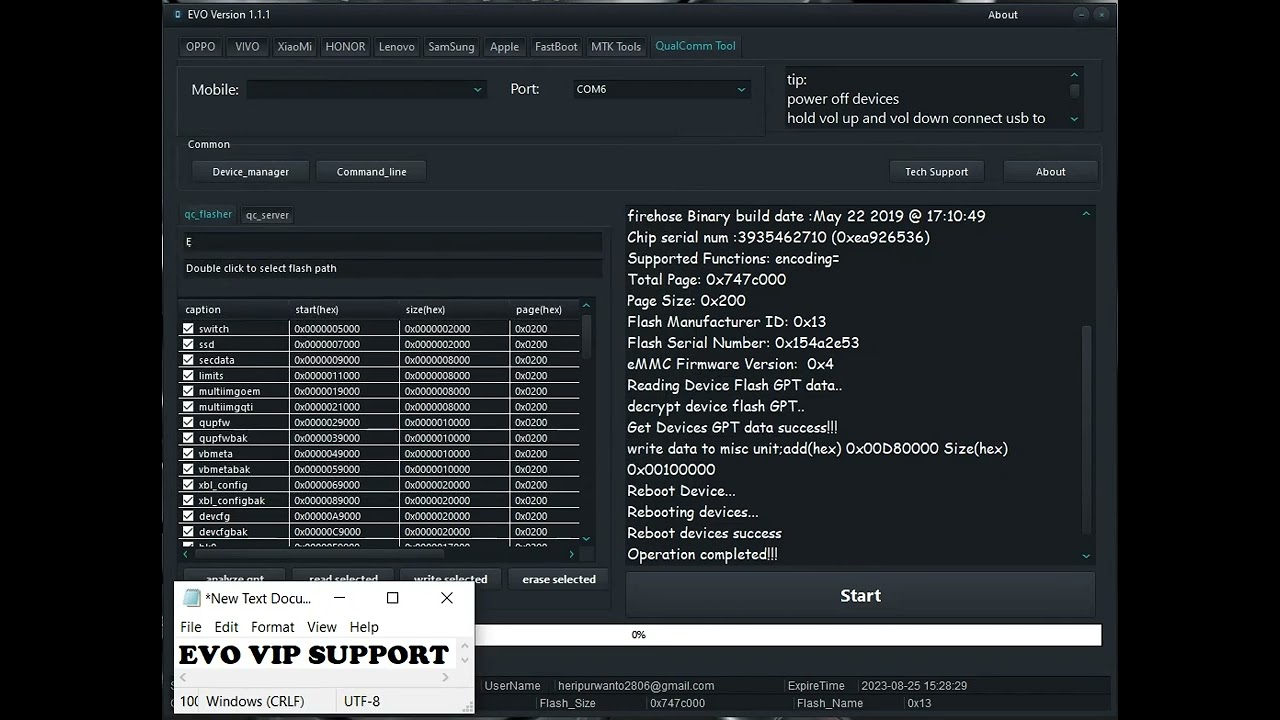Click the 'Operation completed!!!' log line
The width and height of the screenshot is (1280, 720).
point(702,554)
